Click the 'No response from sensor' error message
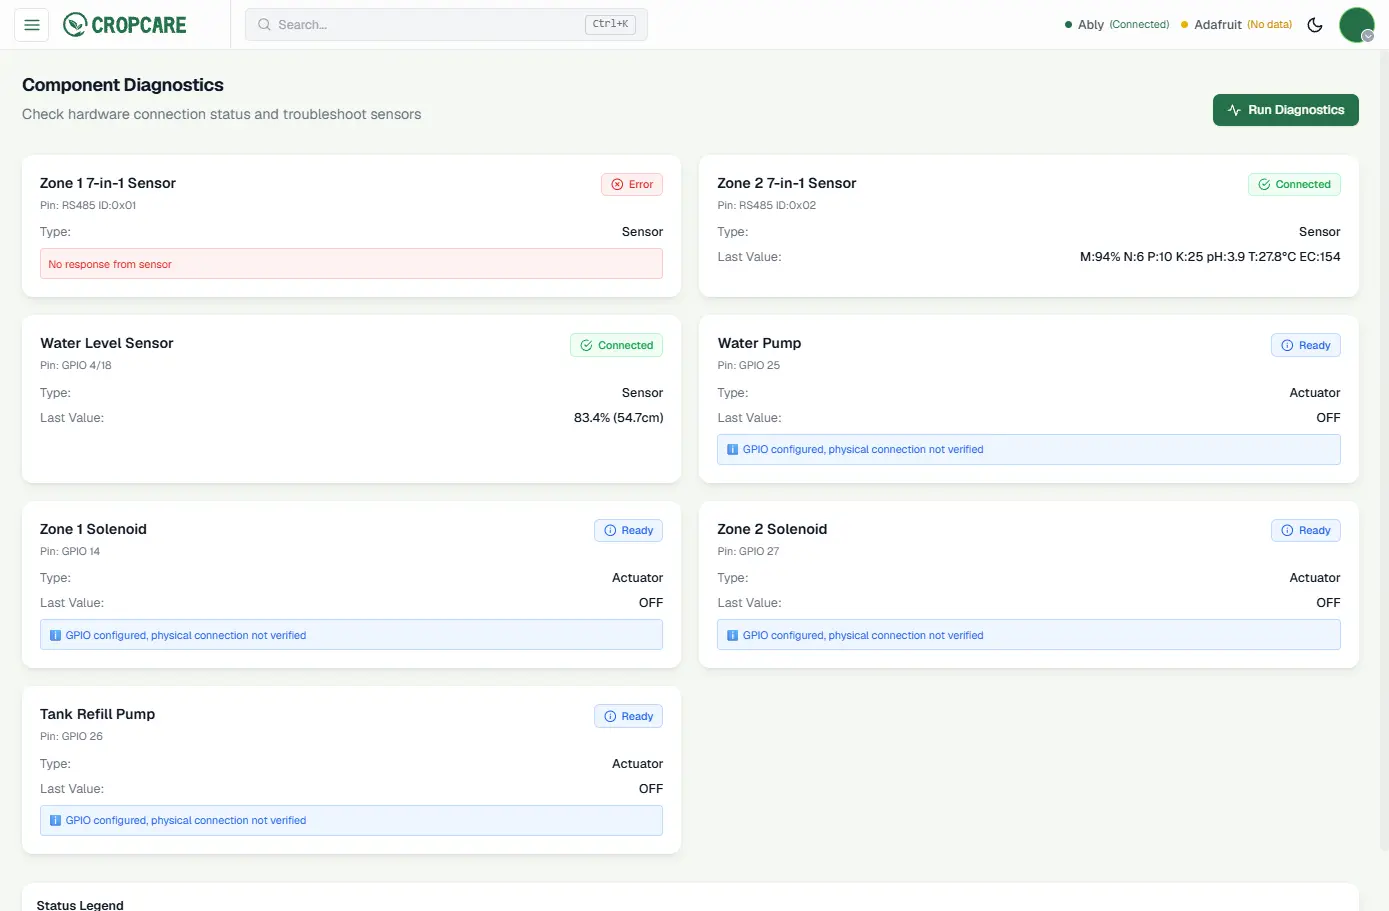This screenshot has width=1389, height=911. pos(351,264)
